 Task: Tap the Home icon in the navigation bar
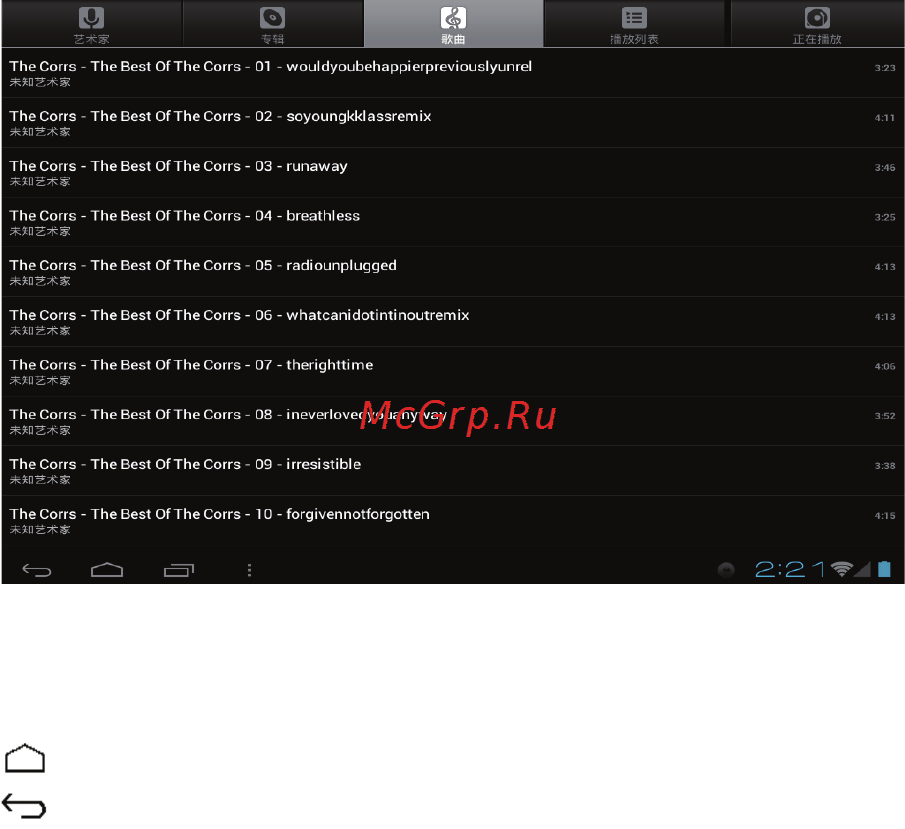tap(107, 570)
